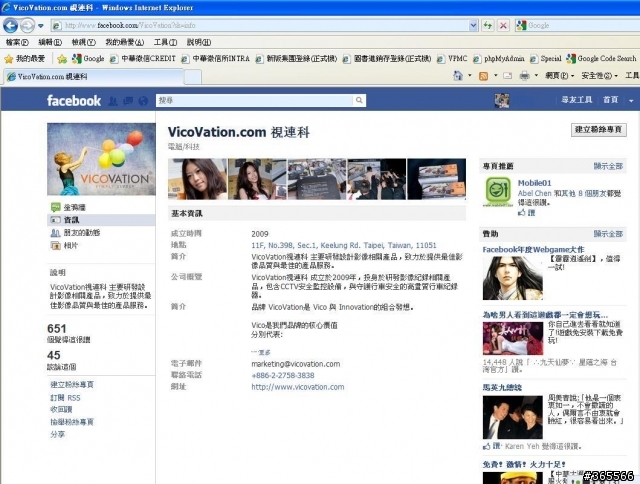Expand the 安全性(S) dropdown
Screen dimensions: 640x484
pos(599,76)
